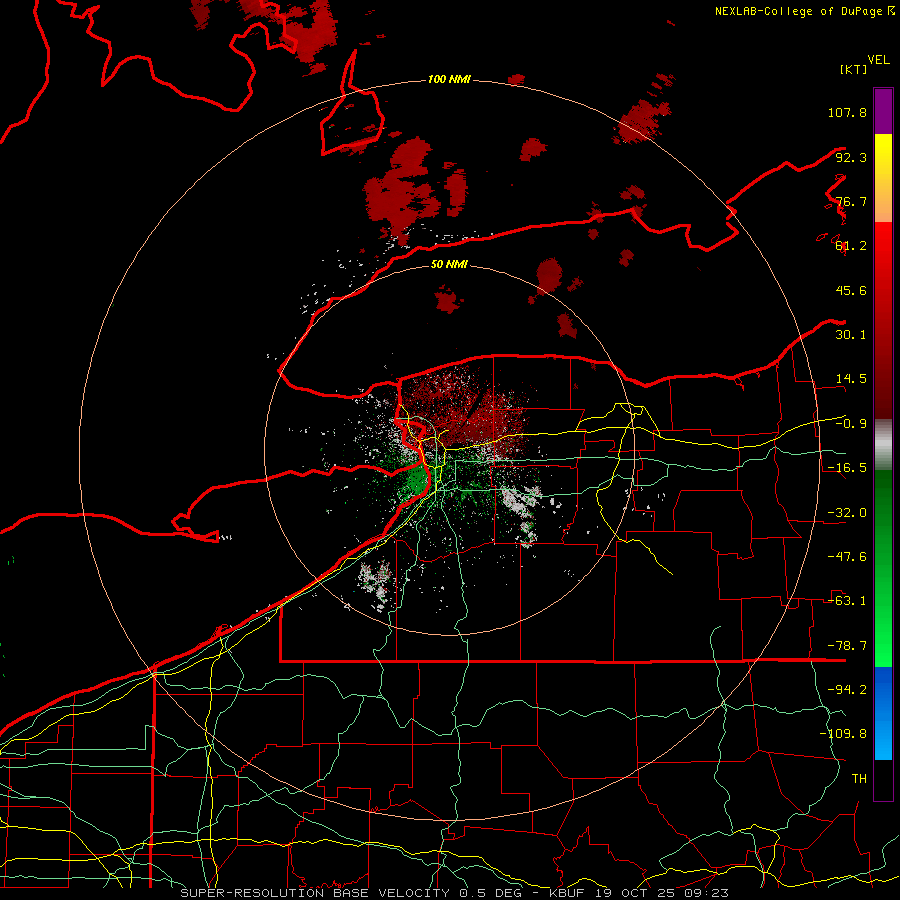Click the 0.5 DEG elevation text
Screen dimensions: 900x900
click(490, 893)
